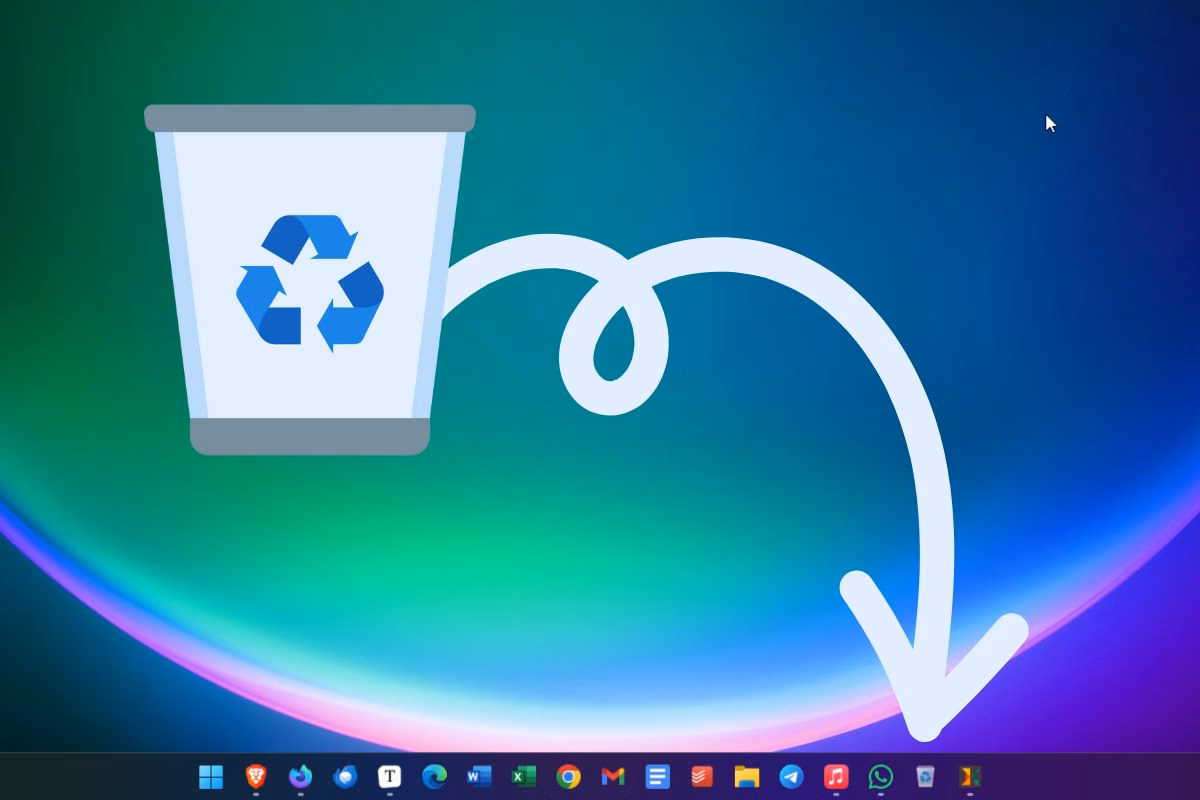Launch Brave browser from the taskbar

(x=256, y=776)
